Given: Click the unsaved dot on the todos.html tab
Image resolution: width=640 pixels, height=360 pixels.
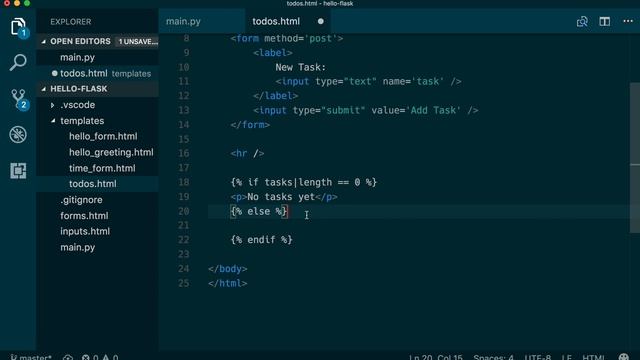Looking at the screenshot, I should pyautogui.click(x=321, y=21).
